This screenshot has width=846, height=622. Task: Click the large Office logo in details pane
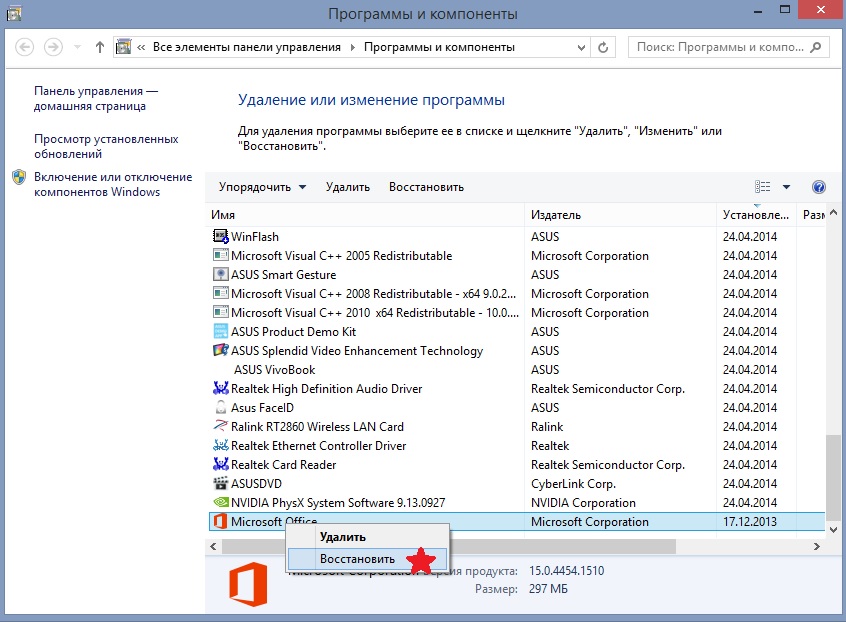pyautogui.click(x=248, y=584)
